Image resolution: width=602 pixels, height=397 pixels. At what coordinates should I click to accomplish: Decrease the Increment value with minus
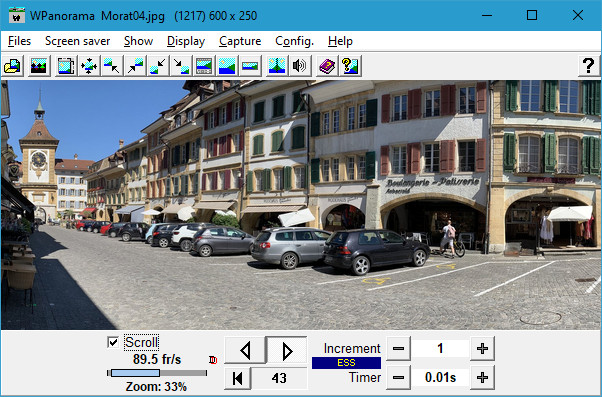click(x=398, y=349)
